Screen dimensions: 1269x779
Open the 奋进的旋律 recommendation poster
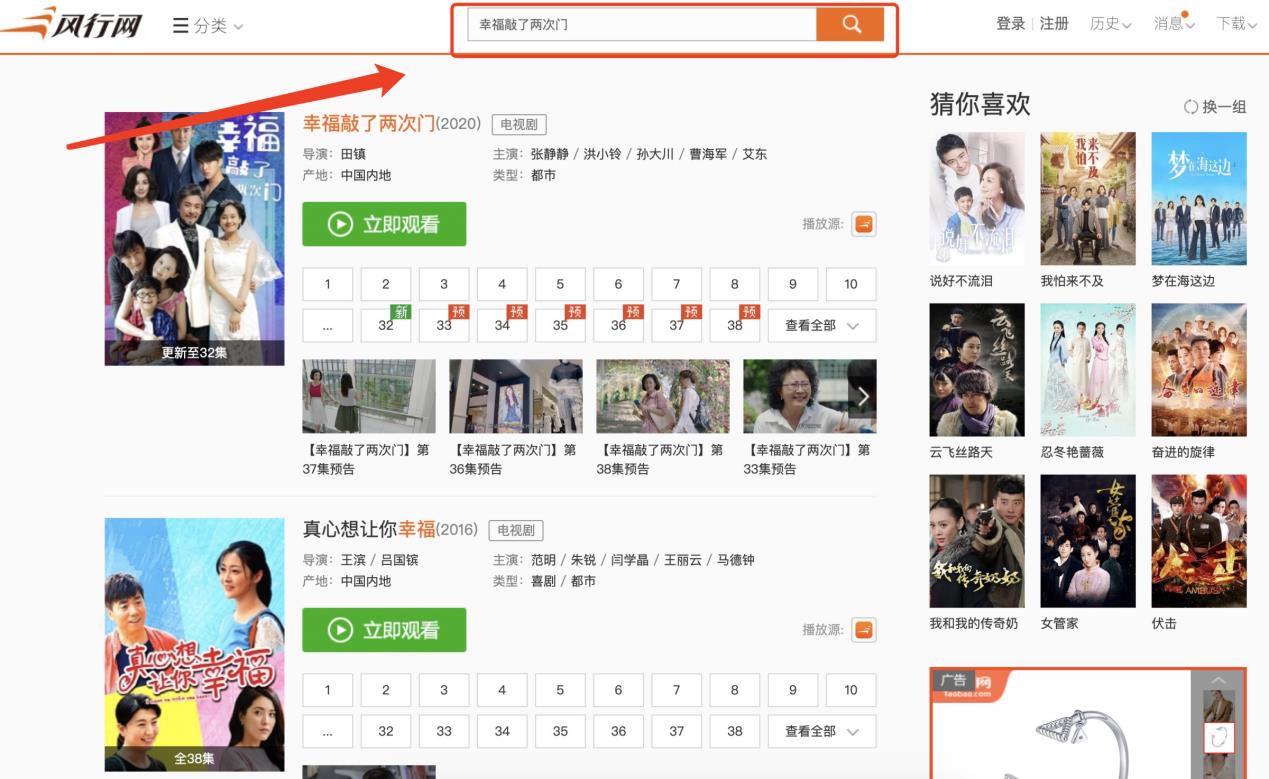[x=1199, y=370]
